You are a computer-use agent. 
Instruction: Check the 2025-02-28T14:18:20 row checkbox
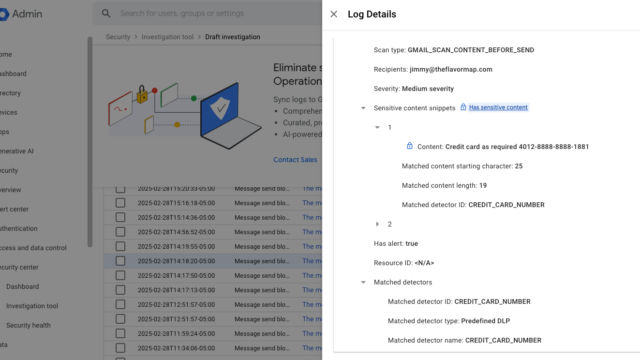[x=120, y=261]
